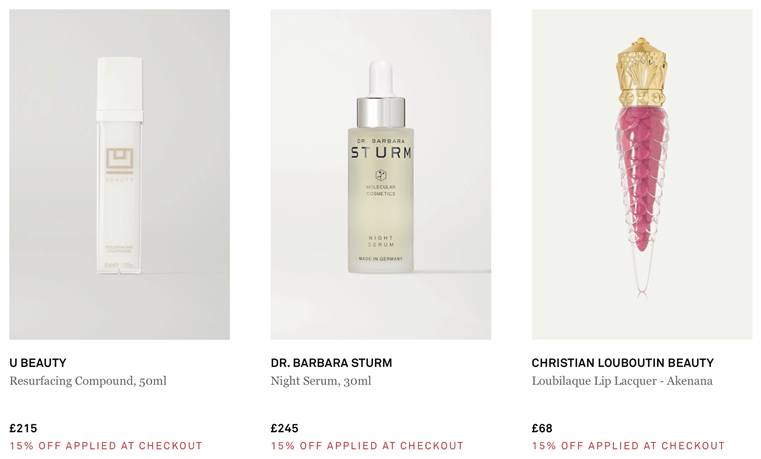The height and width of the screenshot is (459, 761).
Task: Click the white dropper top of the serum bottle
Action: (381, 79)
